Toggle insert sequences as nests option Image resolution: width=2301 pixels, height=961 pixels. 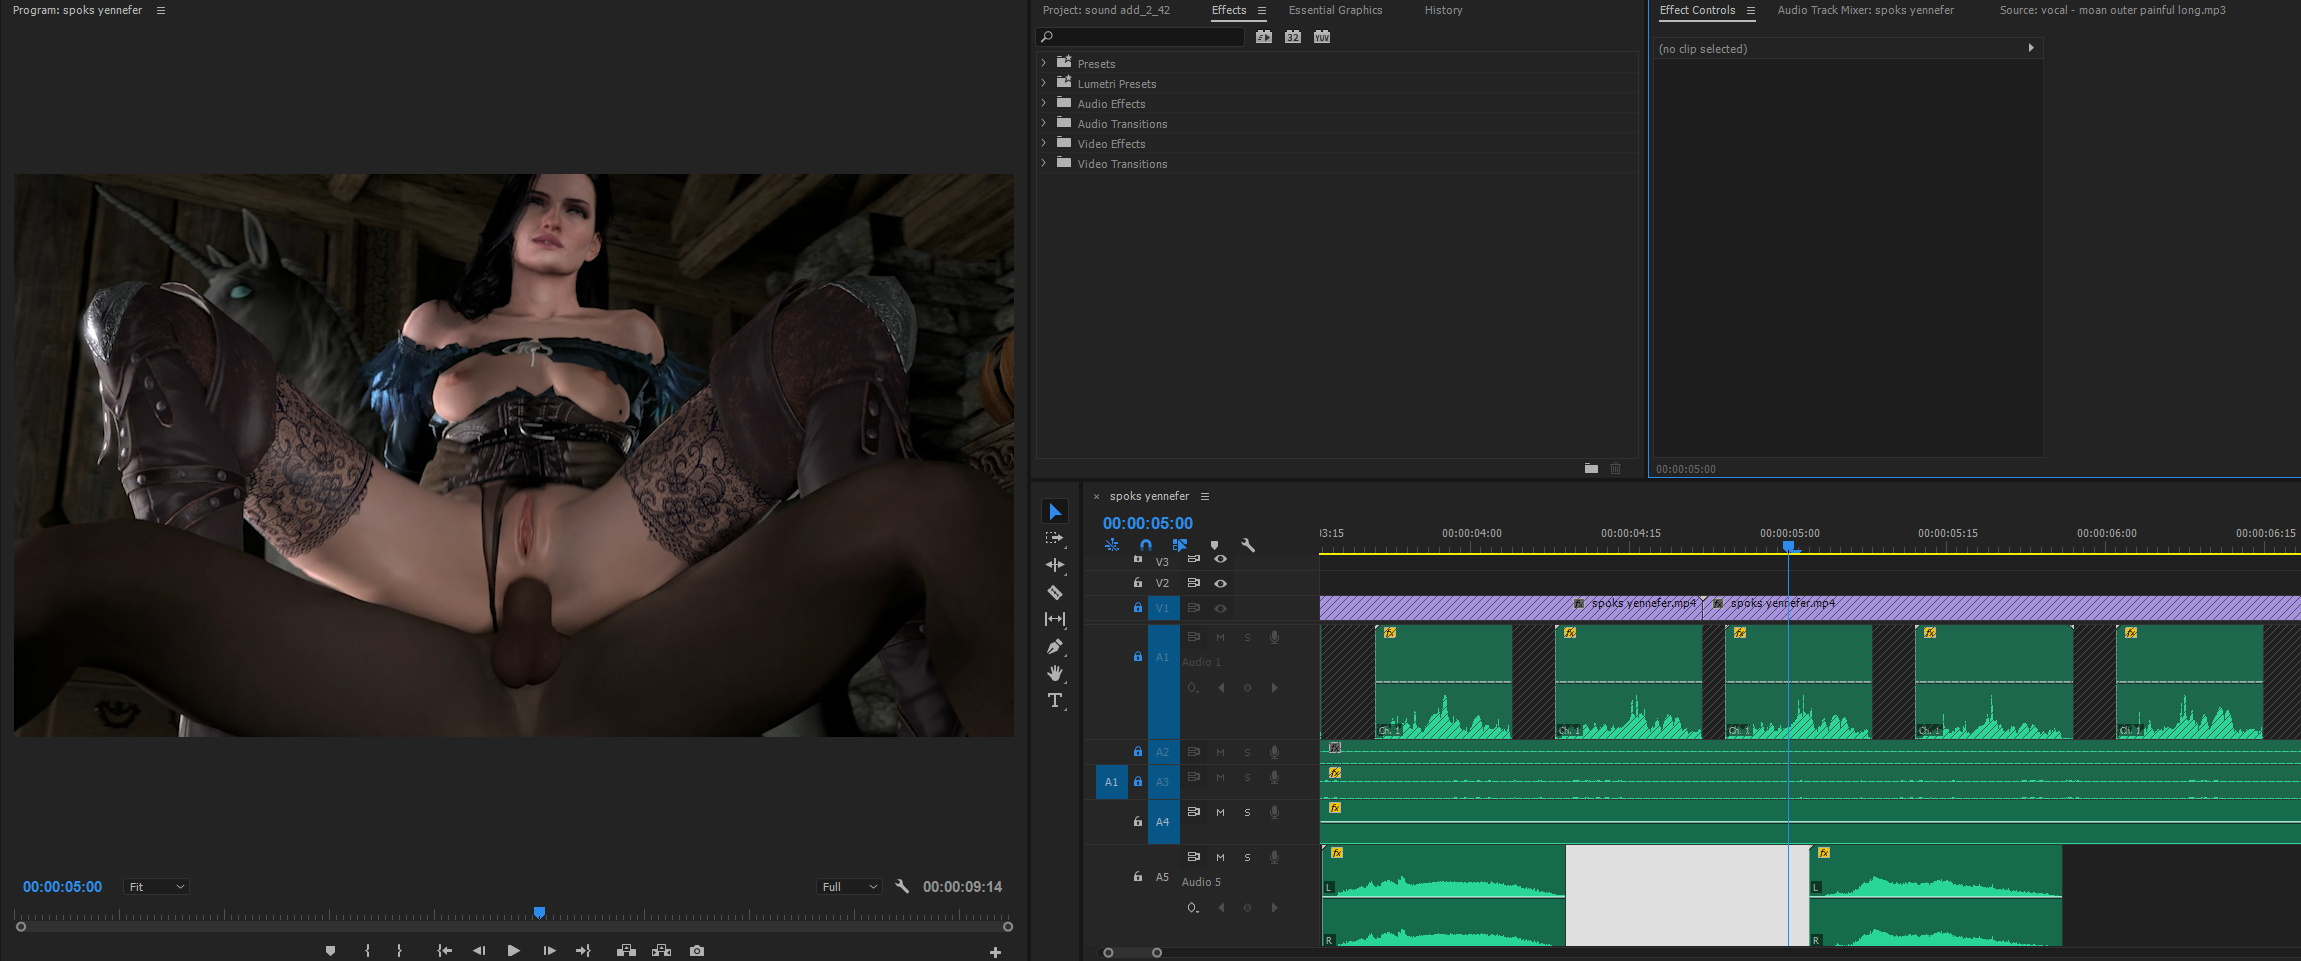tap(1112, 545)
